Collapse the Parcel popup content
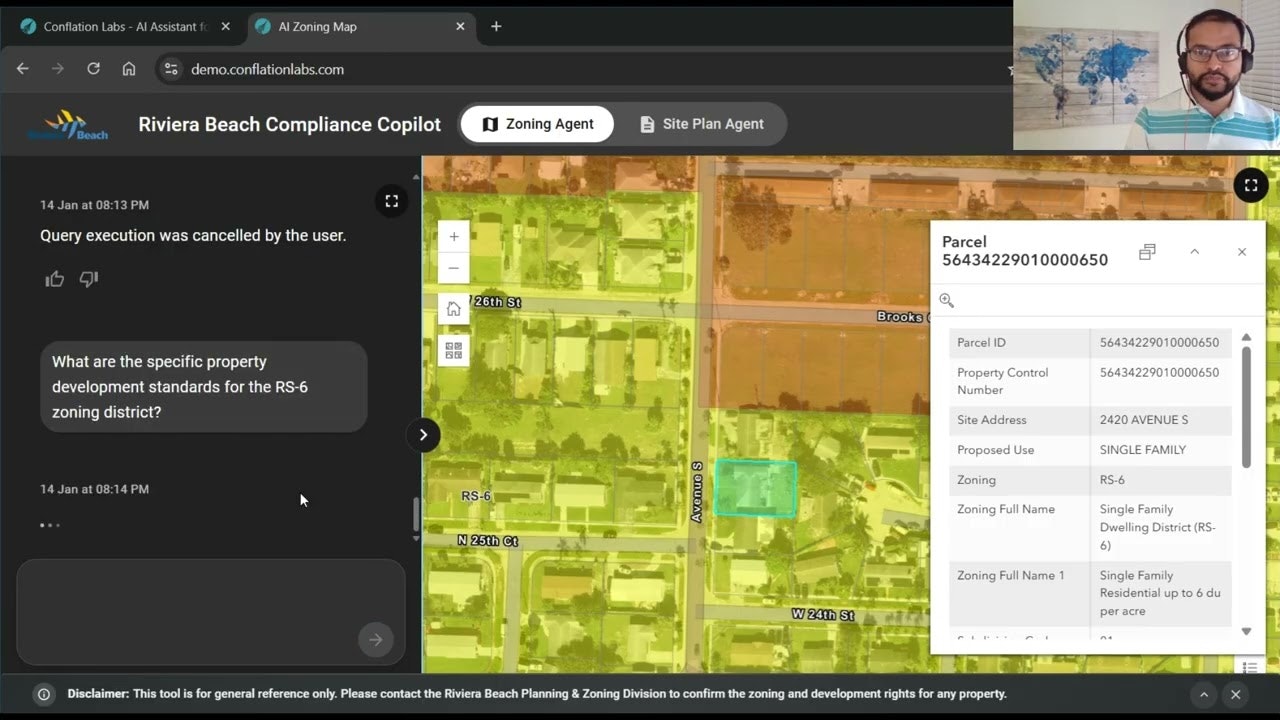 (x=1194, y=252)
